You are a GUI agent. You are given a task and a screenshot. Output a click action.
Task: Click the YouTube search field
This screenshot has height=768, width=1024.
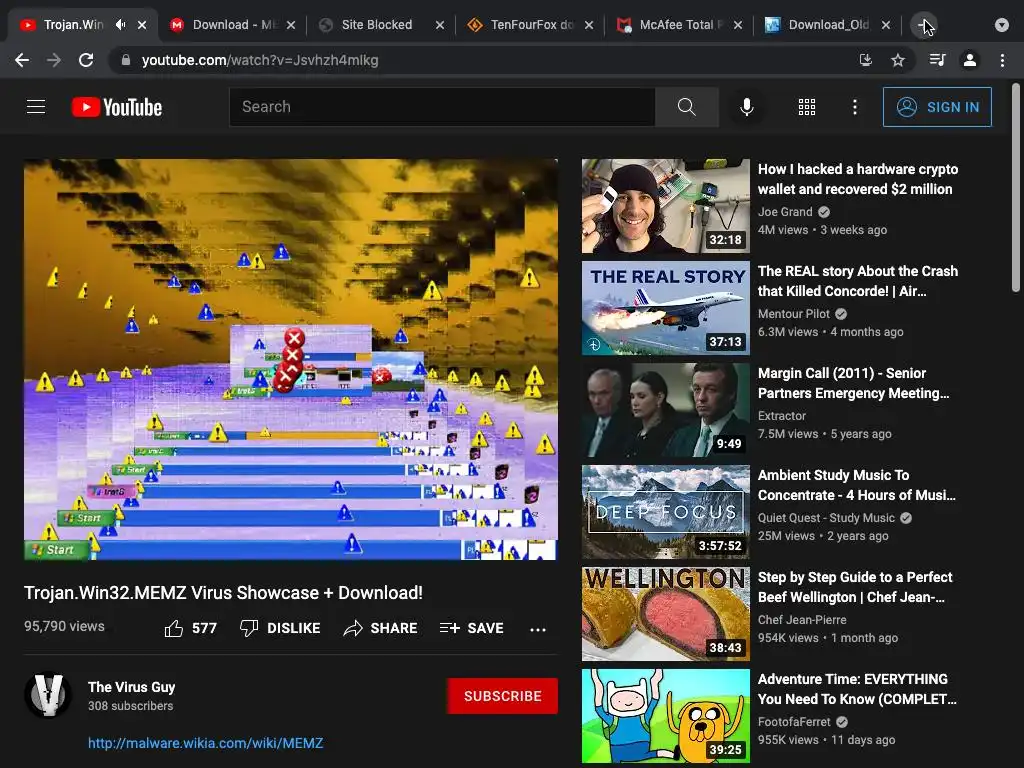click(442, 106)
